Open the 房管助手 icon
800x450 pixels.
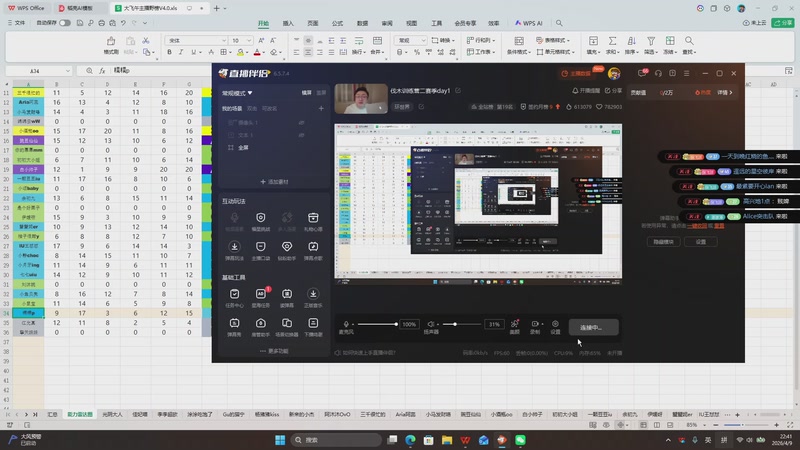(x=261, y=323)
